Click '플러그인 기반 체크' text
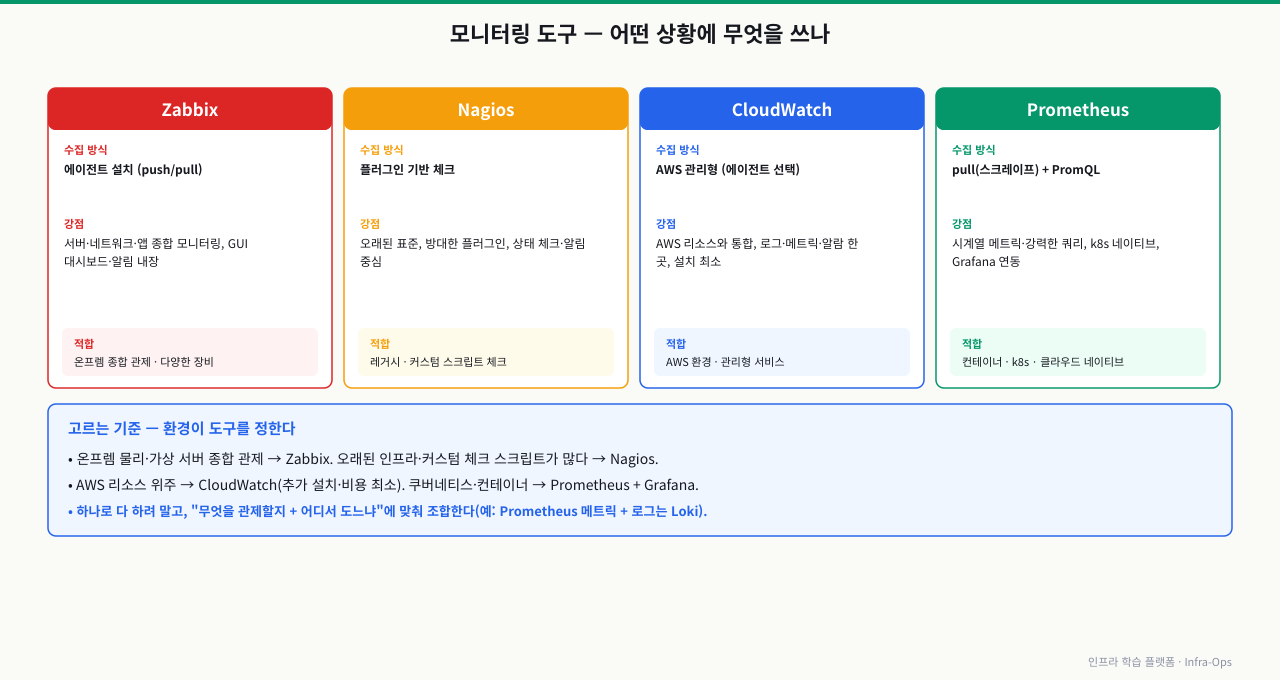The image size is (1280, 680). (x=407, y=170)
